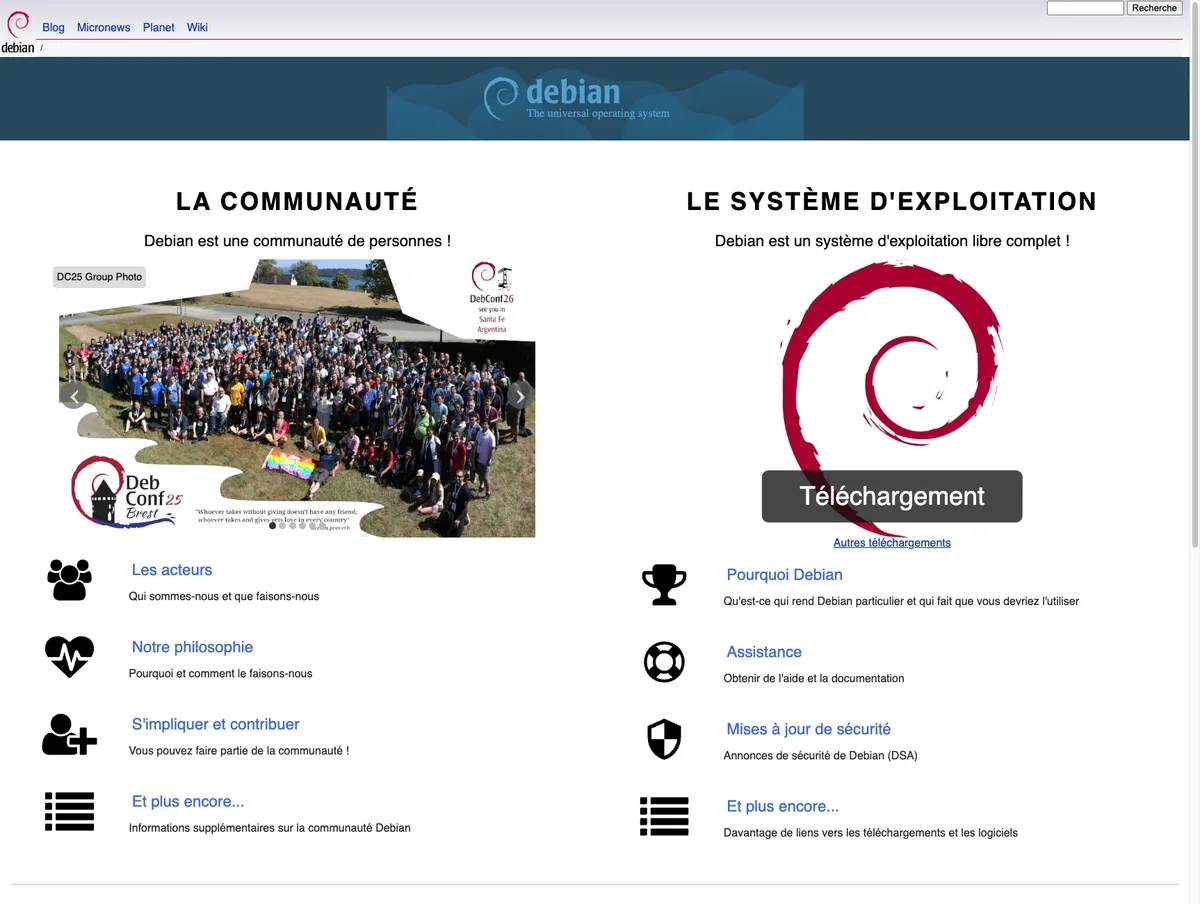The height and width of the screenshot is (904, 1200).
Task: Show next slide with carousel right arrow
Action: coord(520,395)
